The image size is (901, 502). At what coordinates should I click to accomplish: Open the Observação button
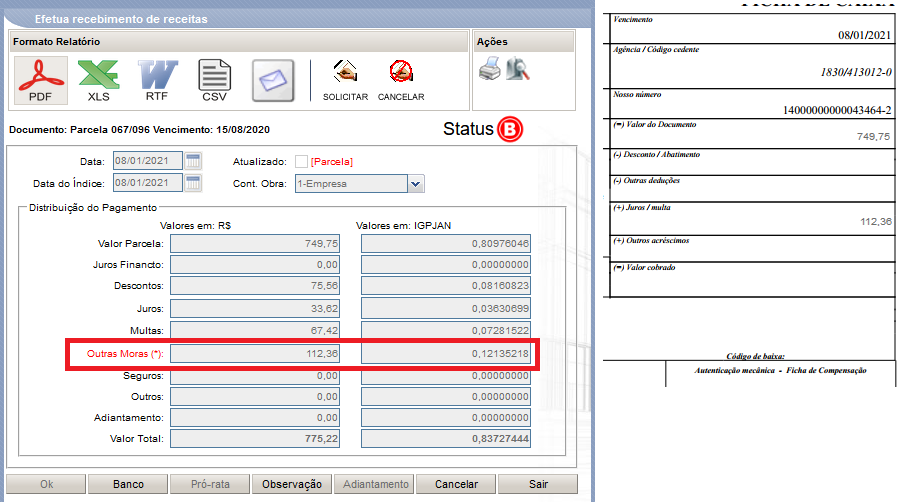[x=292, y=484]
